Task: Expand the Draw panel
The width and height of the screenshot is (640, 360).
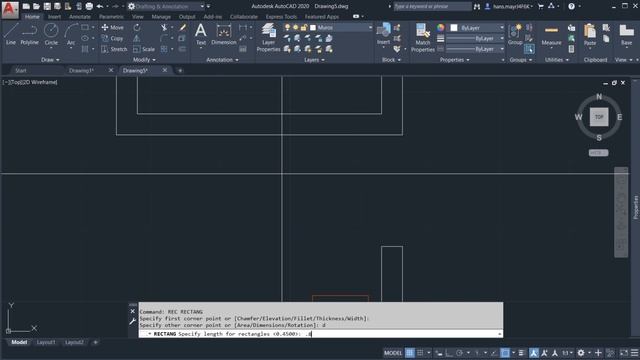Action: click(x=50, y=60)
